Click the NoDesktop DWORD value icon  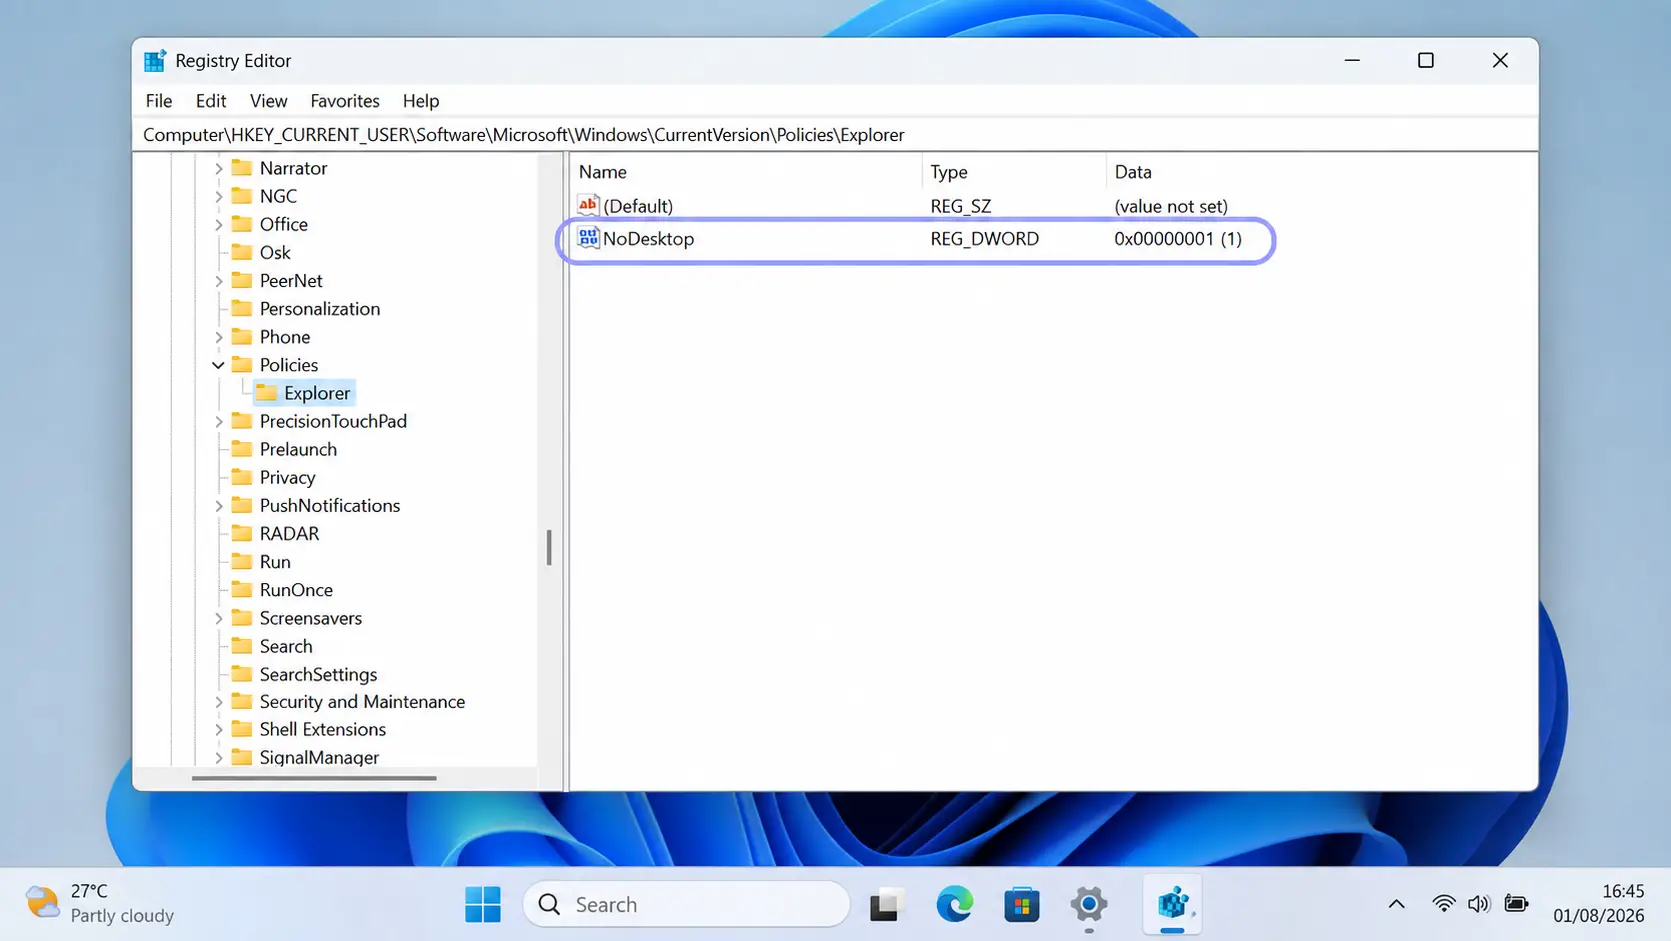(x=588, y=238)
